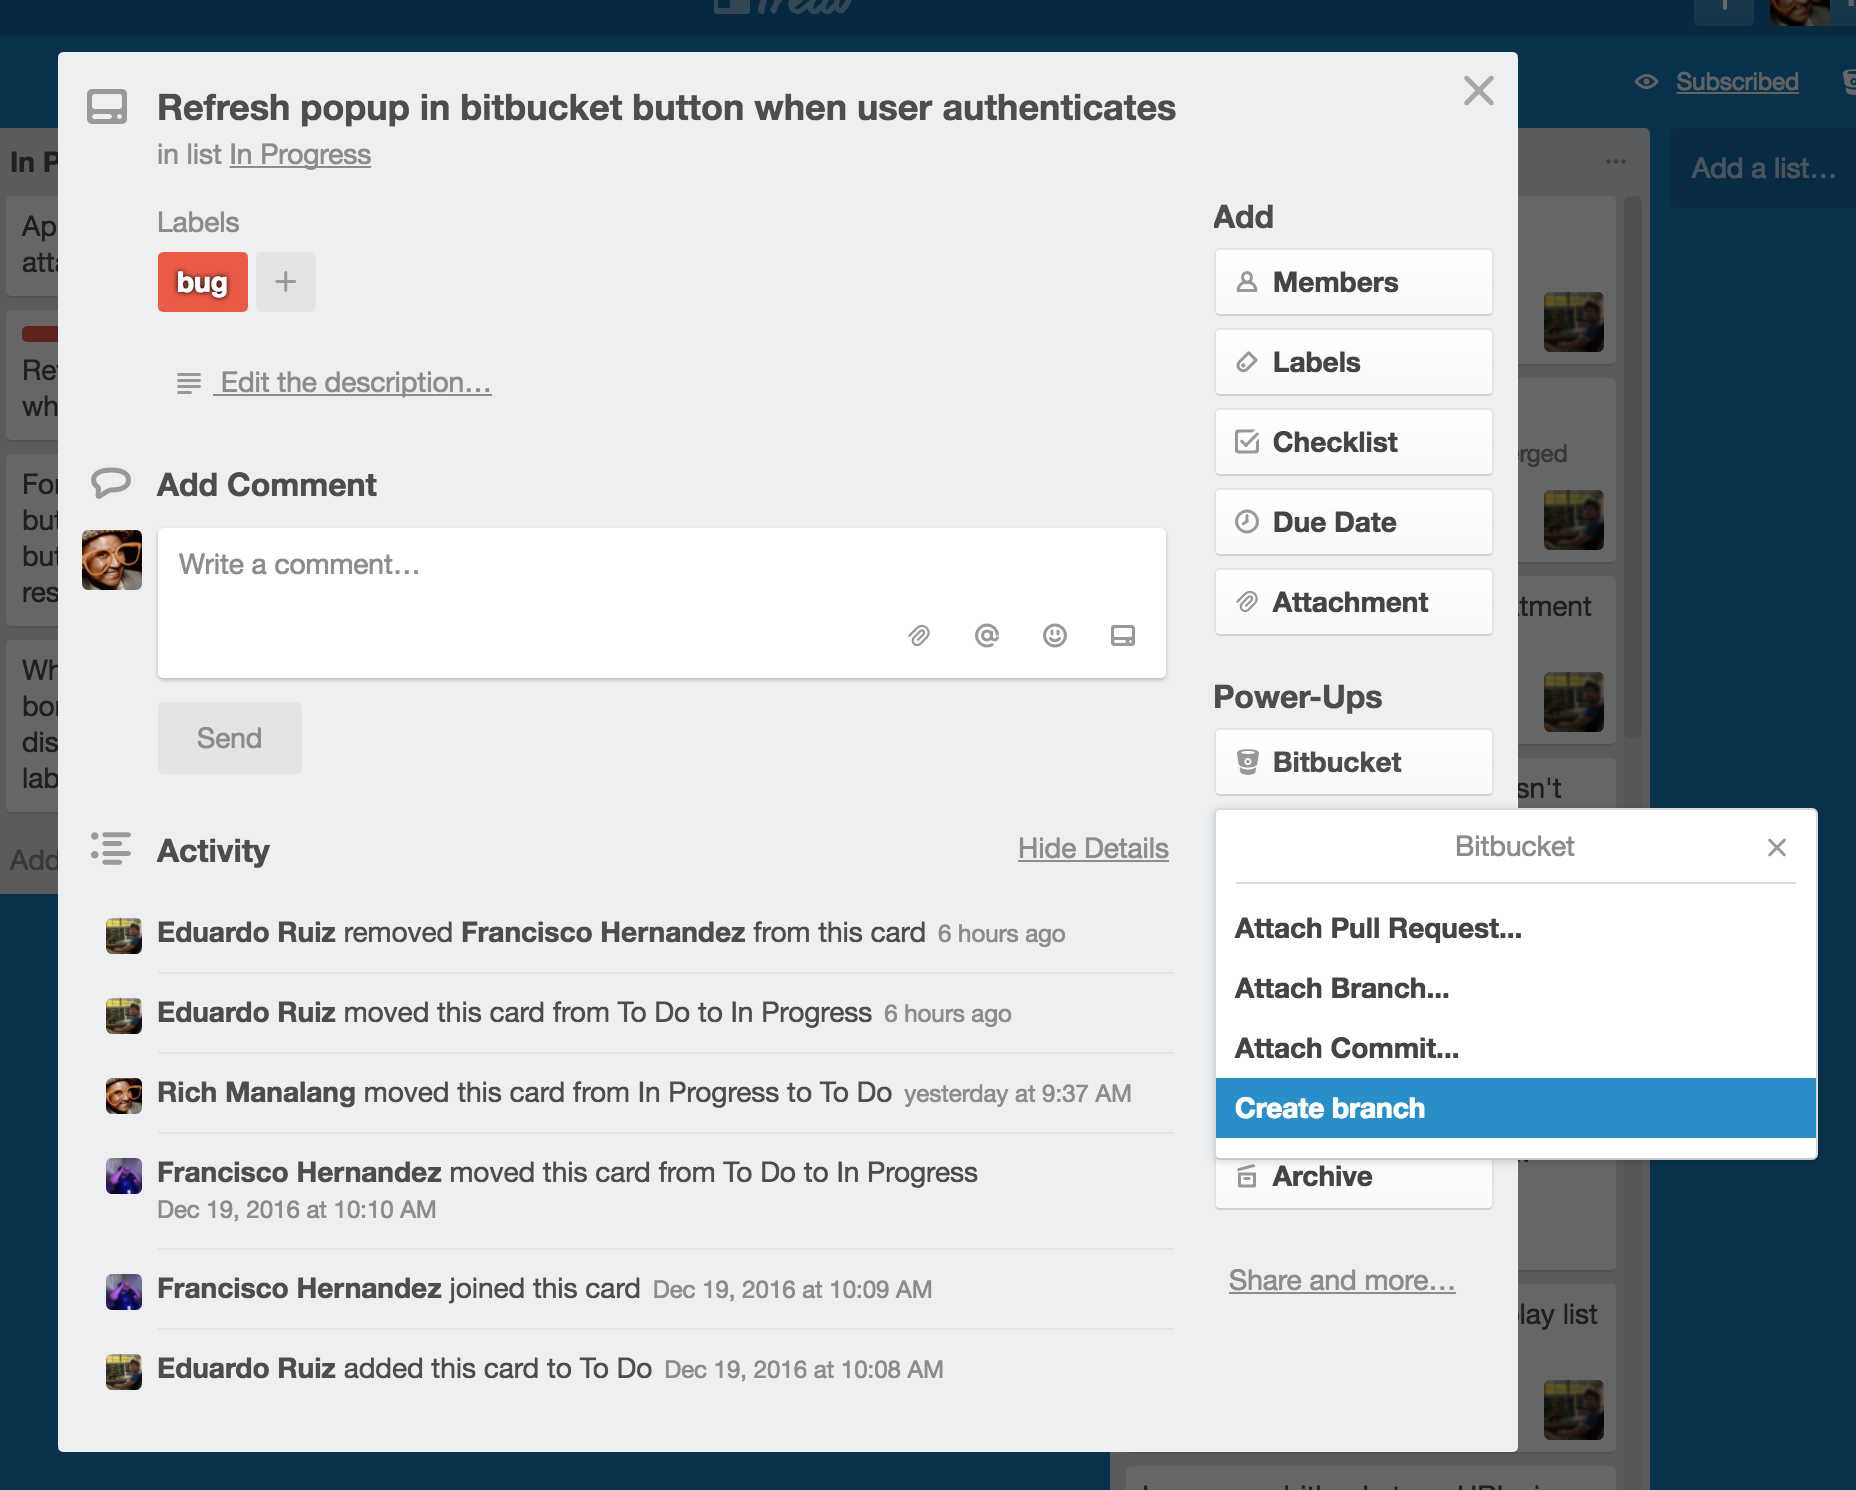Click the bucket icon on the Bitbucket button

coord(1247,762)
